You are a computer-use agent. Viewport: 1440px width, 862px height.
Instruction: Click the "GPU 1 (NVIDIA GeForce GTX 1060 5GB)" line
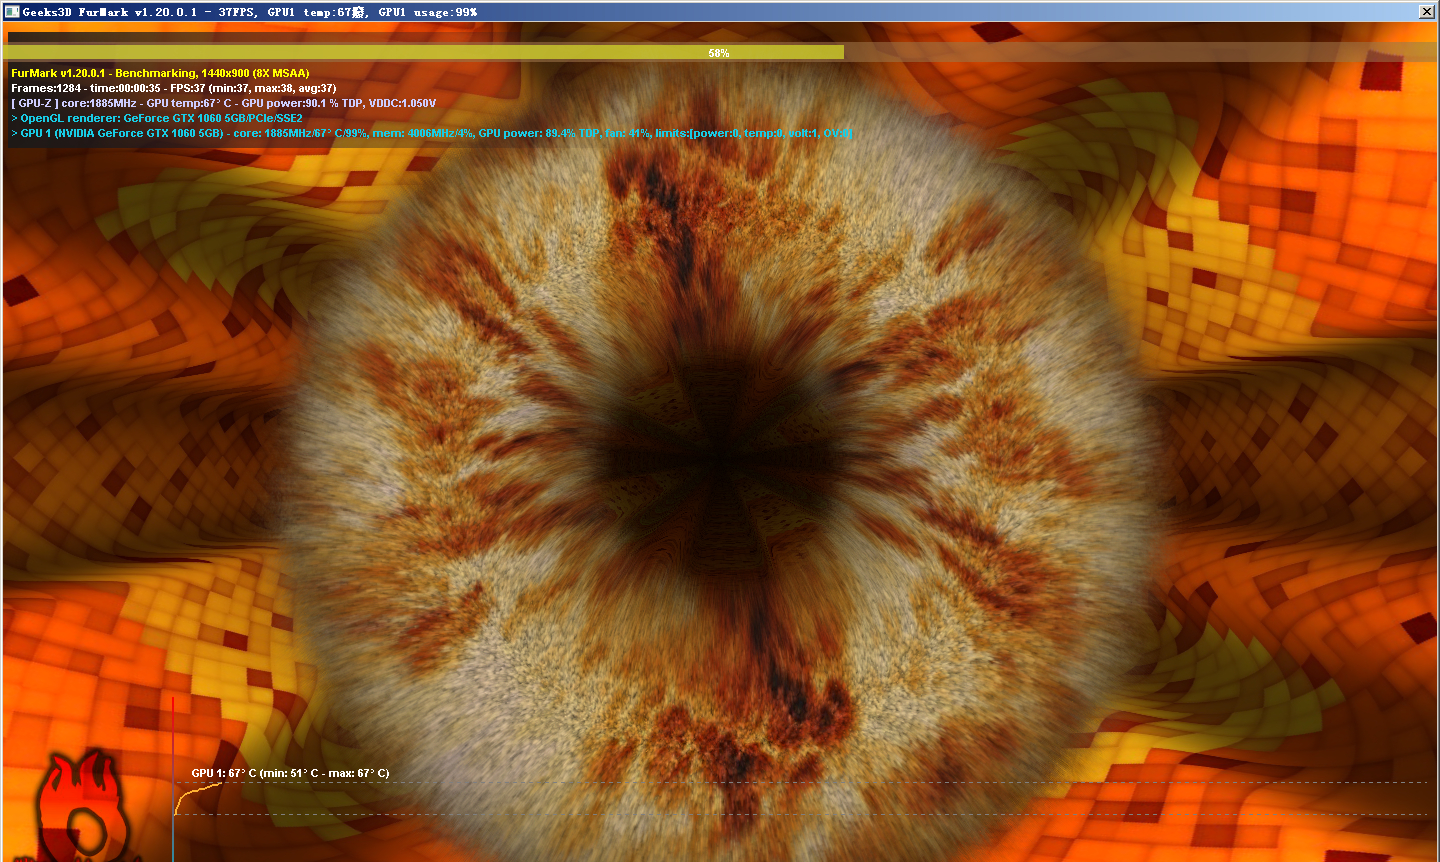[x=431, y=133]
